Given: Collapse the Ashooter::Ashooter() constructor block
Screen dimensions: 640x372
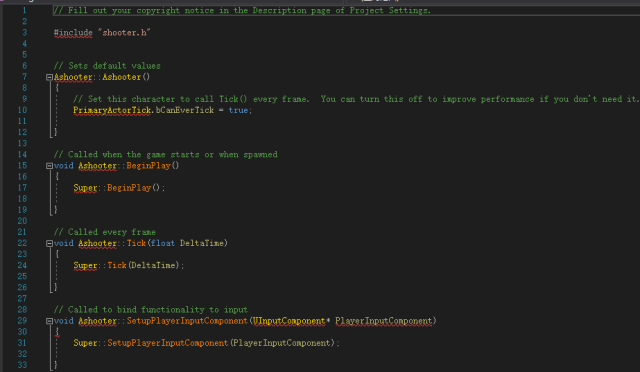Looking at the screenshot, I should [49, 77].
